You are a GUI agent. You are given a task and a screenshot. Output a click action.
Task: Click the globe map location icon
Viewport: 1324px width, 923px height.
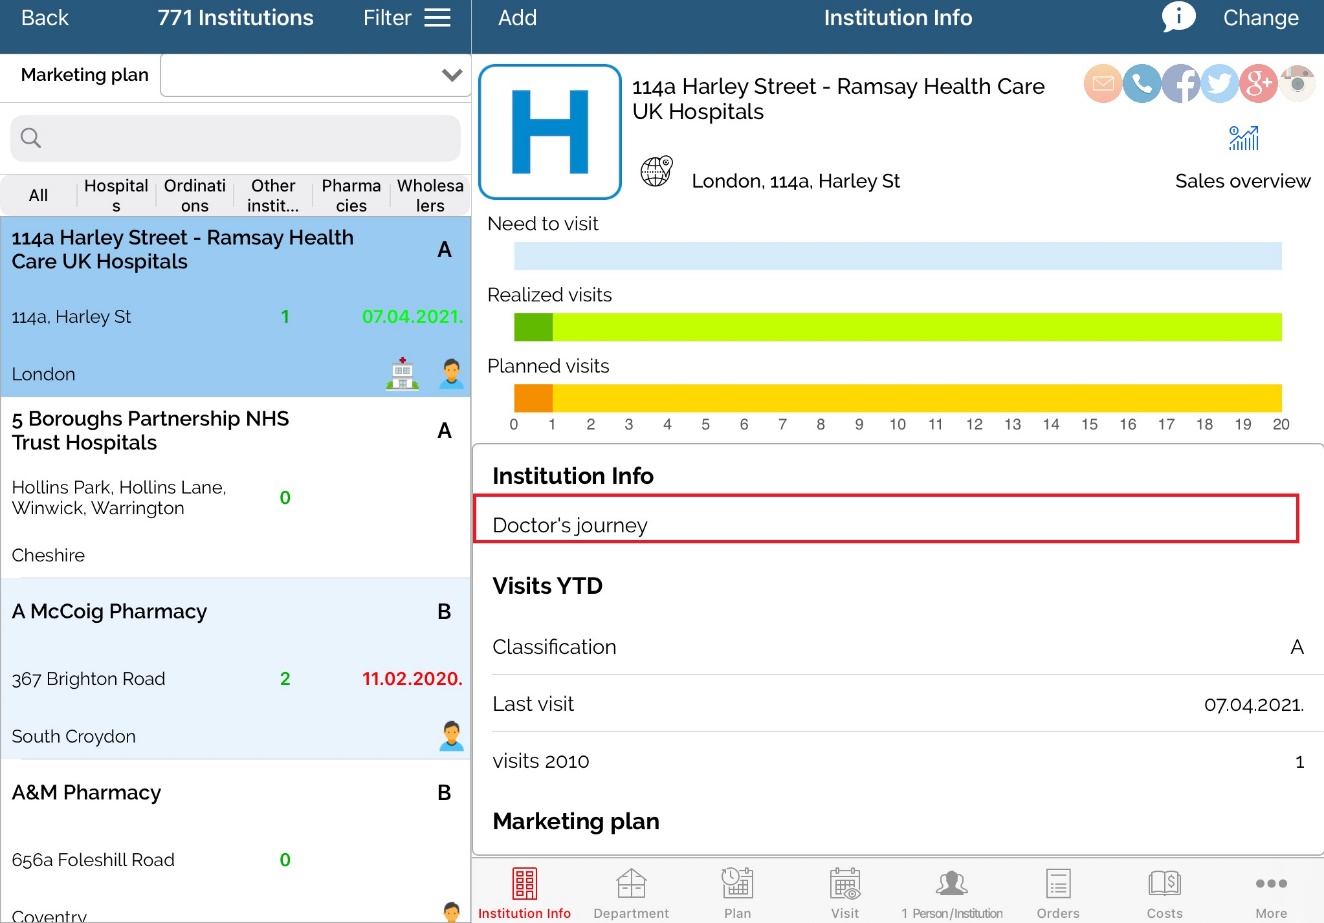656,171
